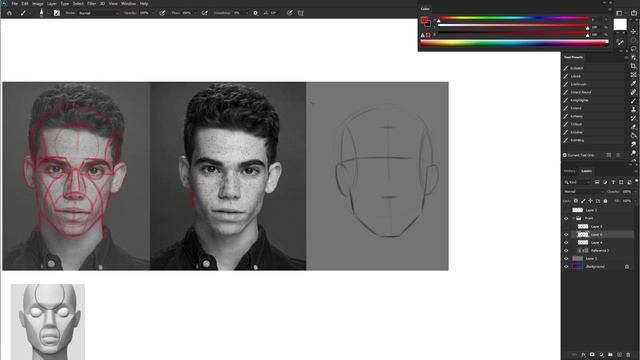Toggle layer filtering switch
Image resolution: width=640 pixels, height=360 pixels.
tap(636, 181)
